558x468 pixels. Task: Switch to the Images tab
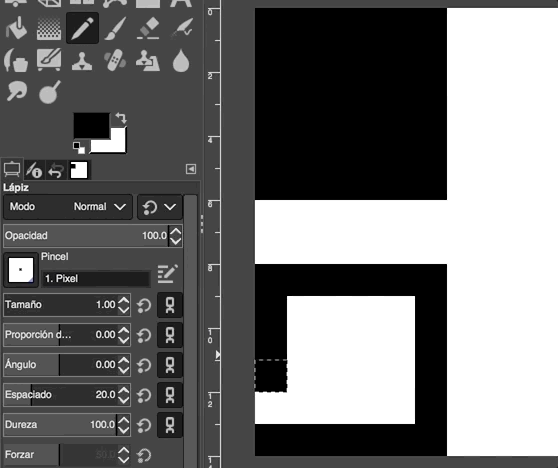[79, 170]
